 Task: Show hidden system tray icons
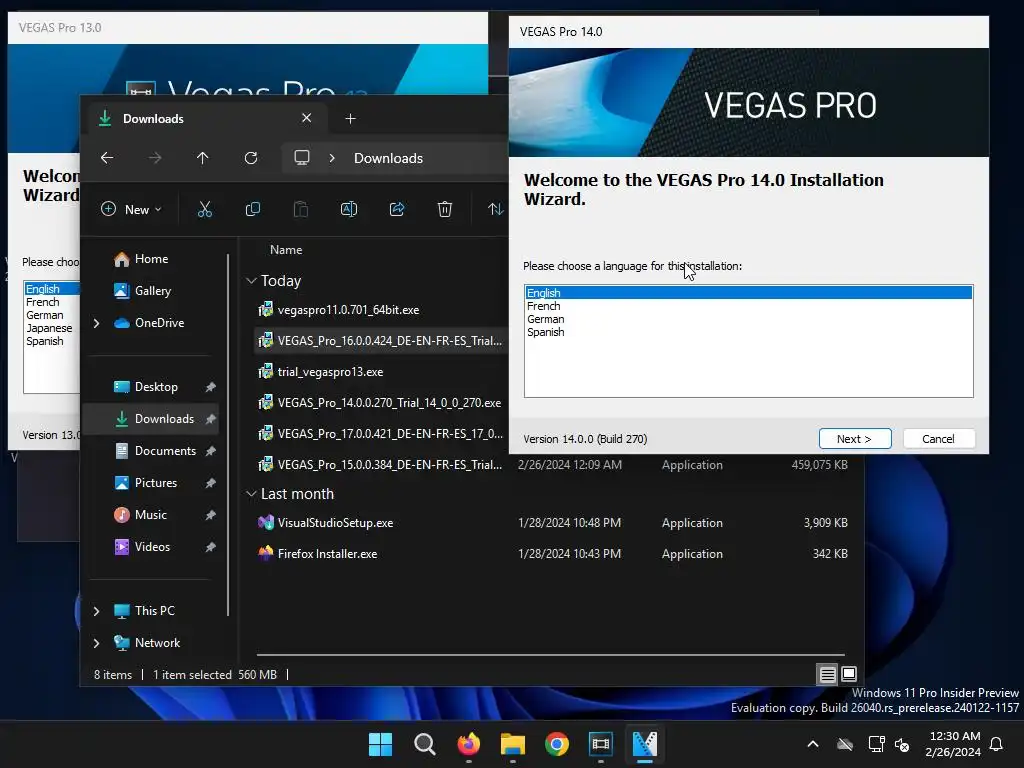pos(813,744)
